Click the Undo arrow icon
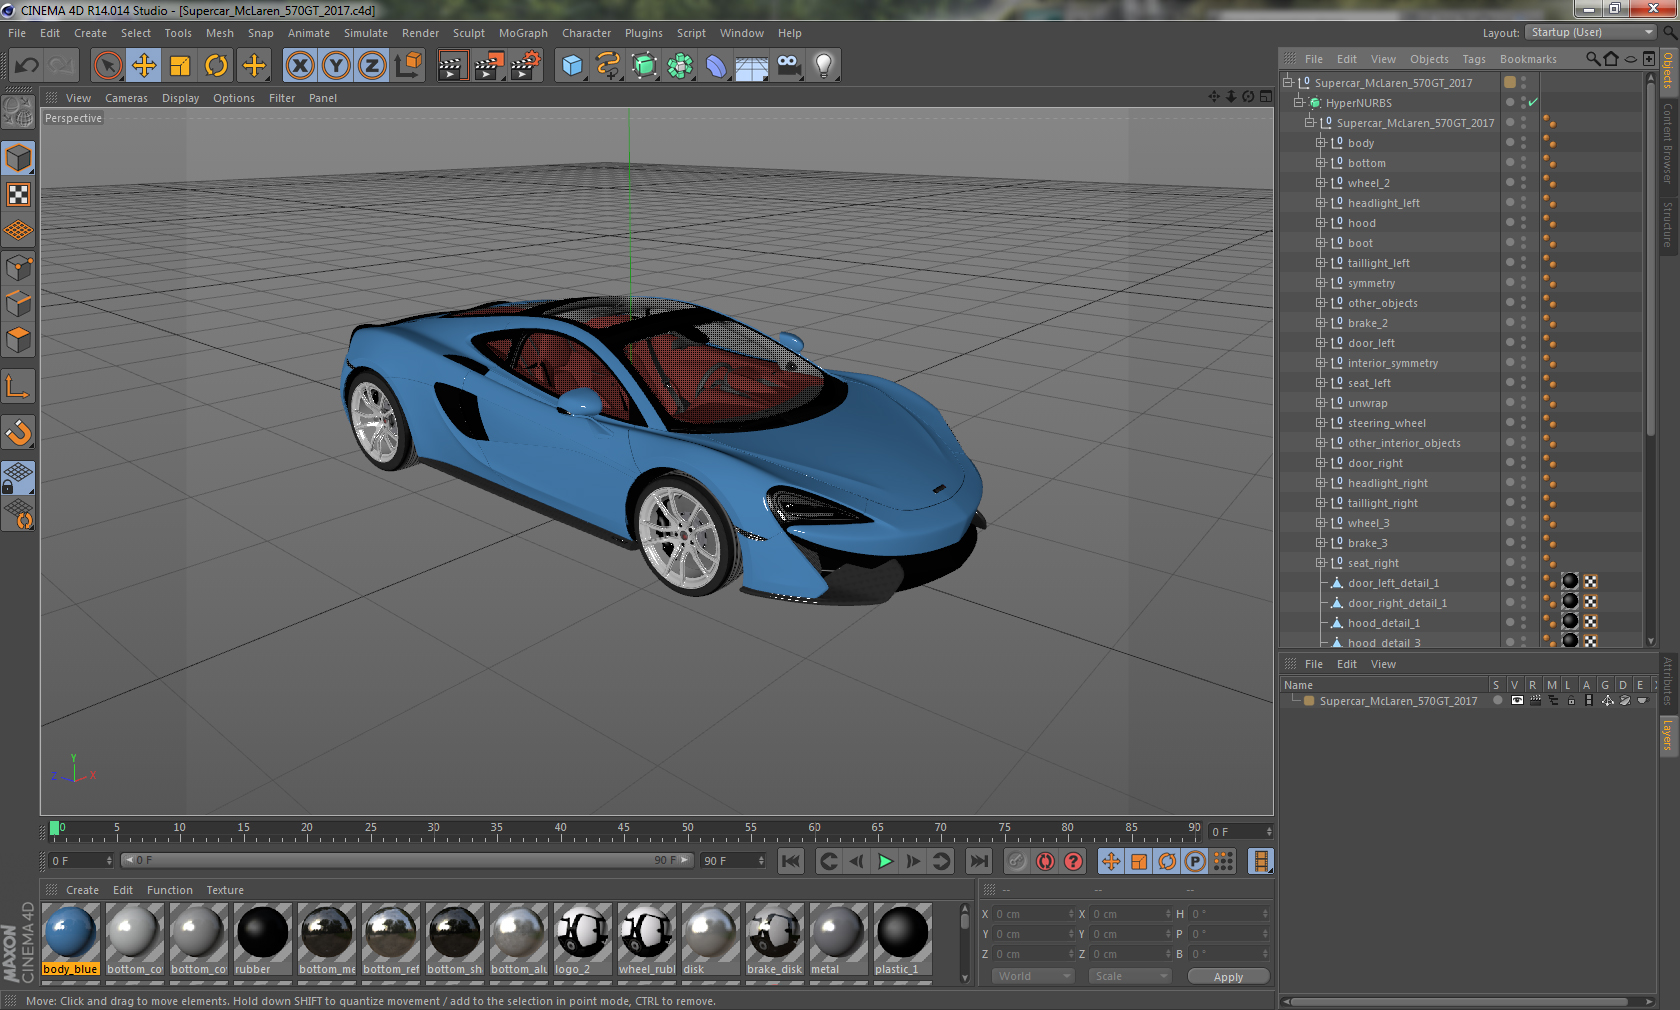The width and height of the screenshot is (1680, 1010). tap(27, 66)
